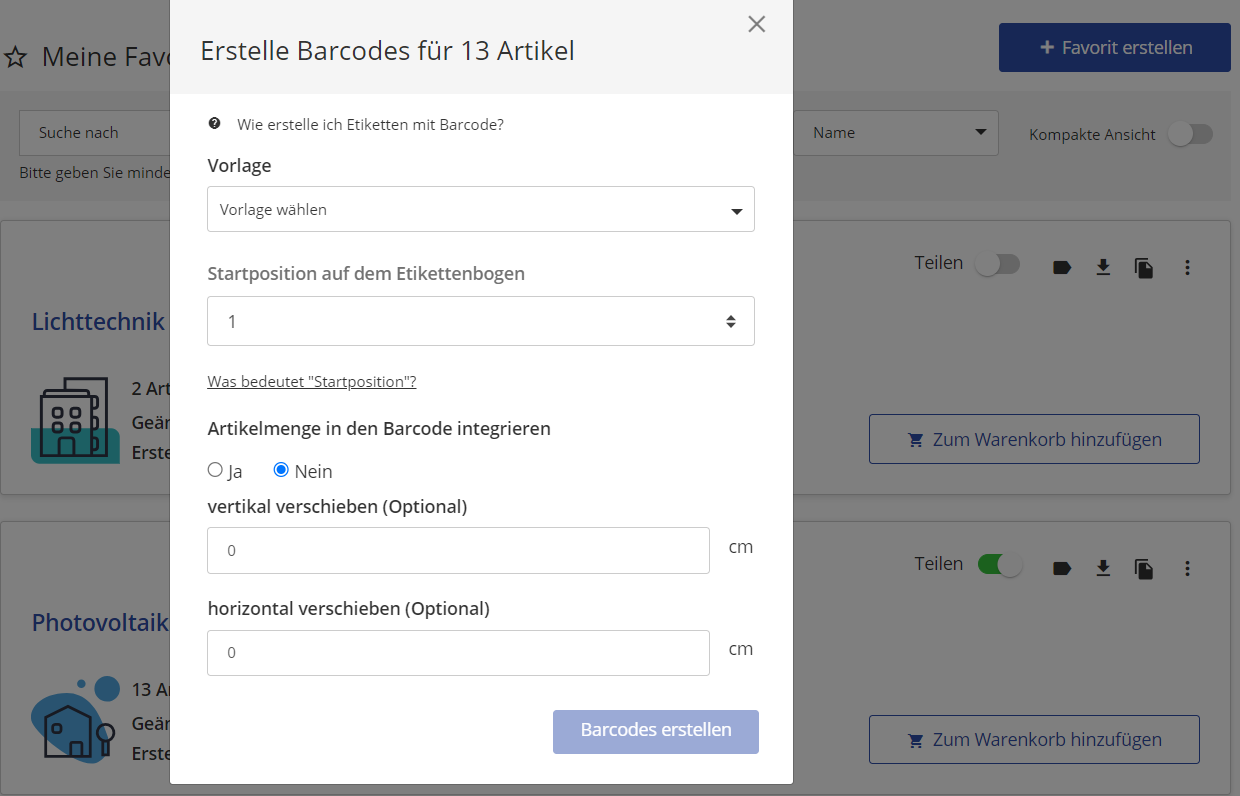Duplicate the Lichttechnik favorite list
This screenshot has width=1240, height=796.
click(x=1144, y=267)
